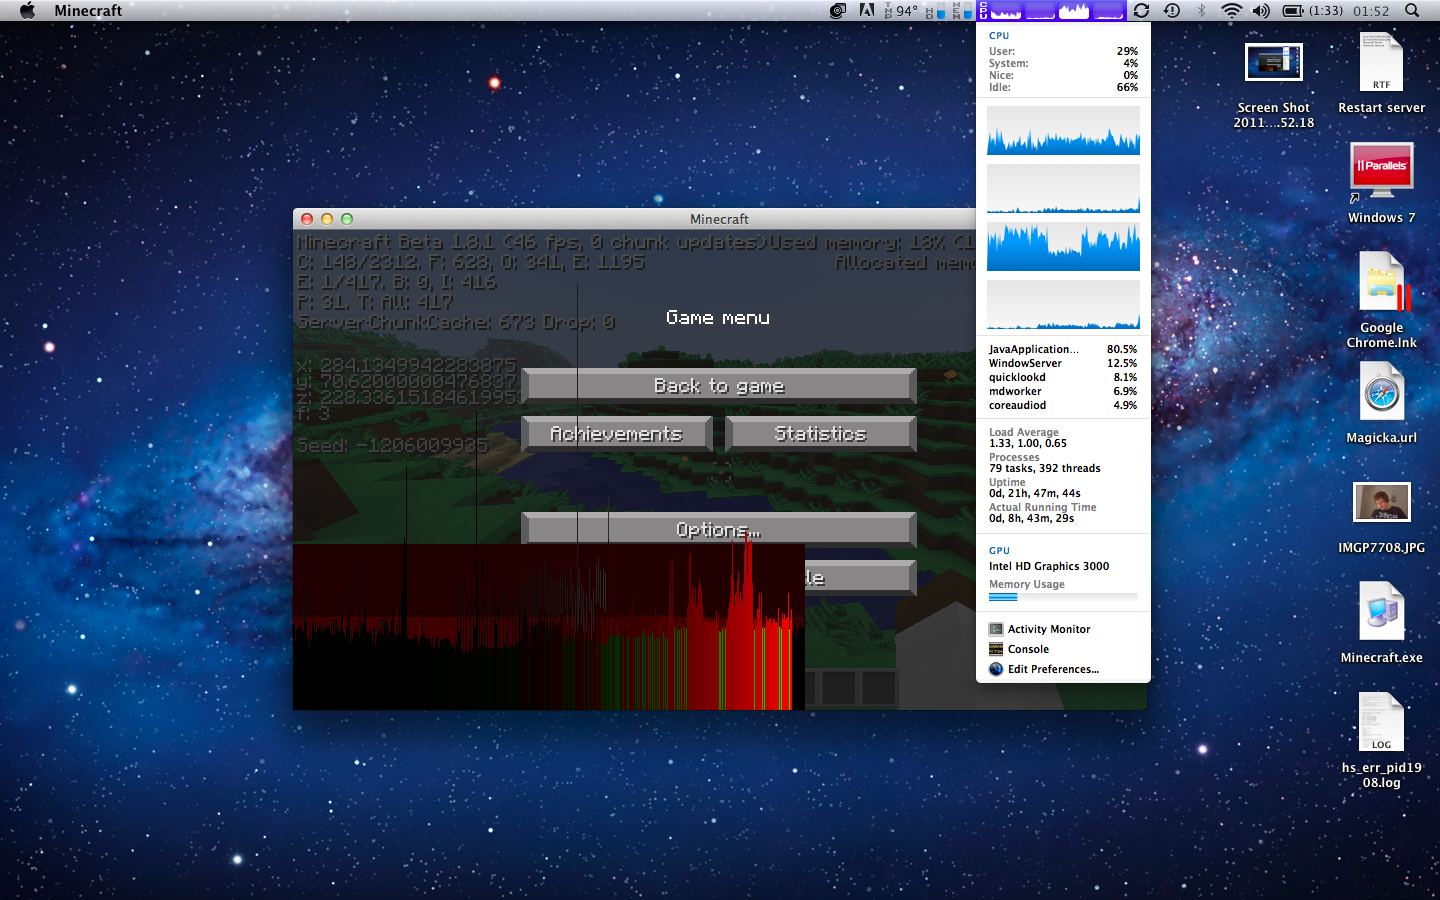This screenshot has width=1440, height=900.
Task: Click the first CPU core usage graph
Action: 1063,130
